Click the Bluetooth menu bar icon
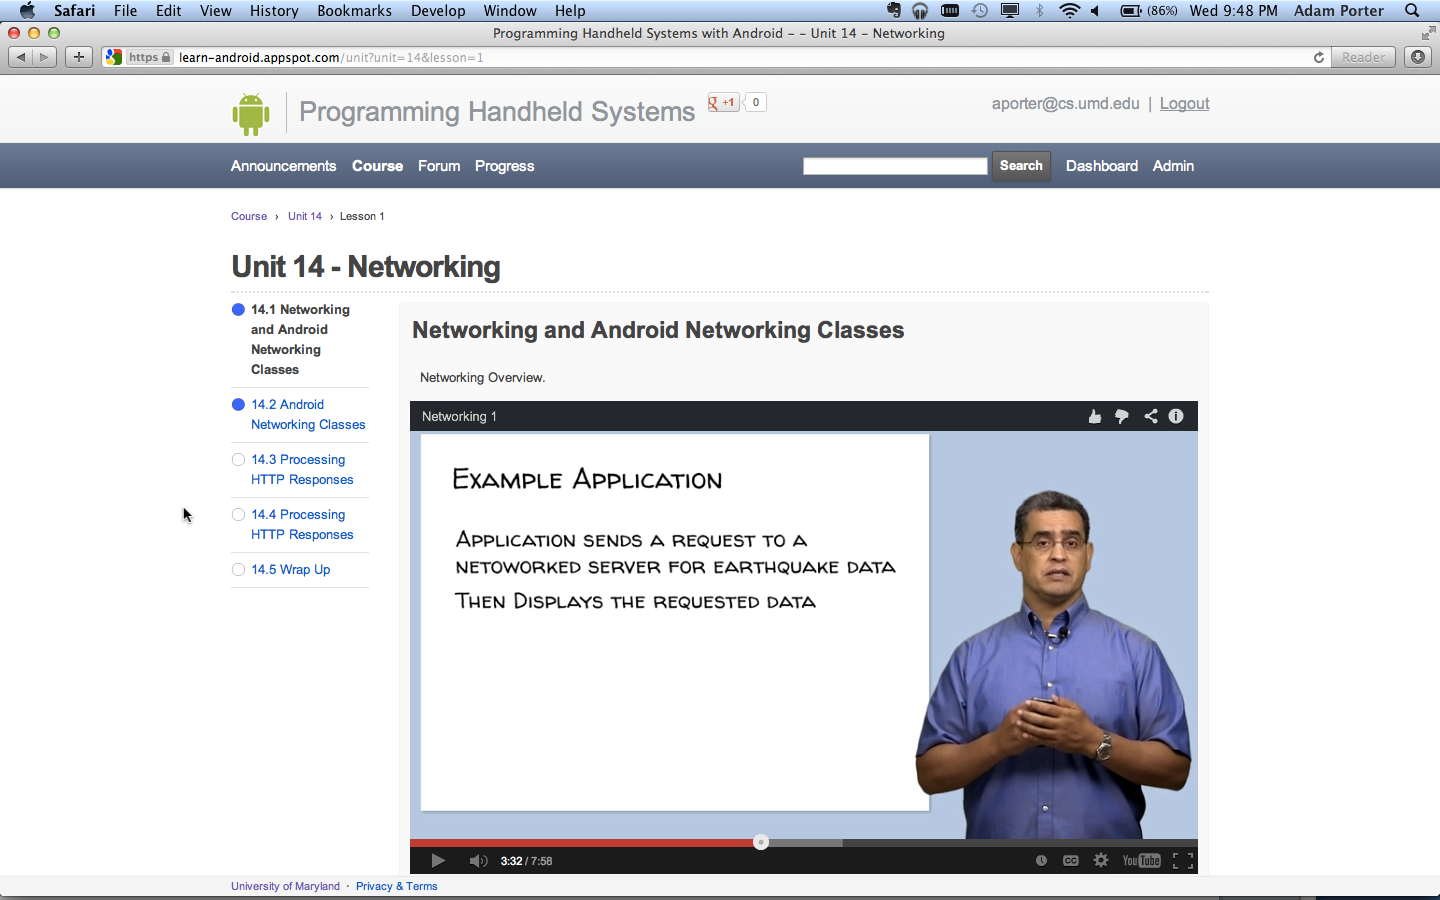The image size is (1440, 900). [x=1039, y=11]
